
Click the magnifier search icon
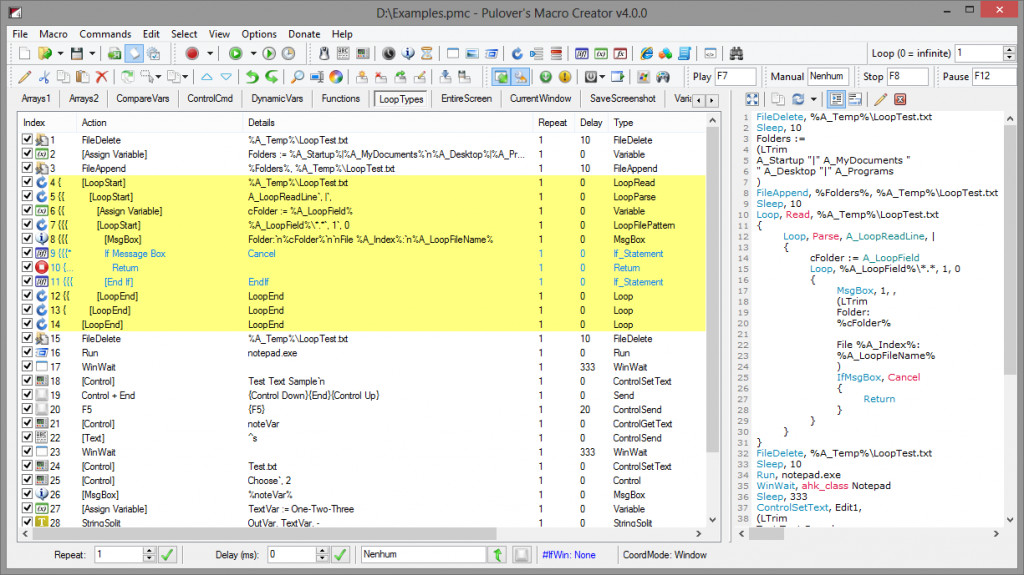click(x=297, y=77)
